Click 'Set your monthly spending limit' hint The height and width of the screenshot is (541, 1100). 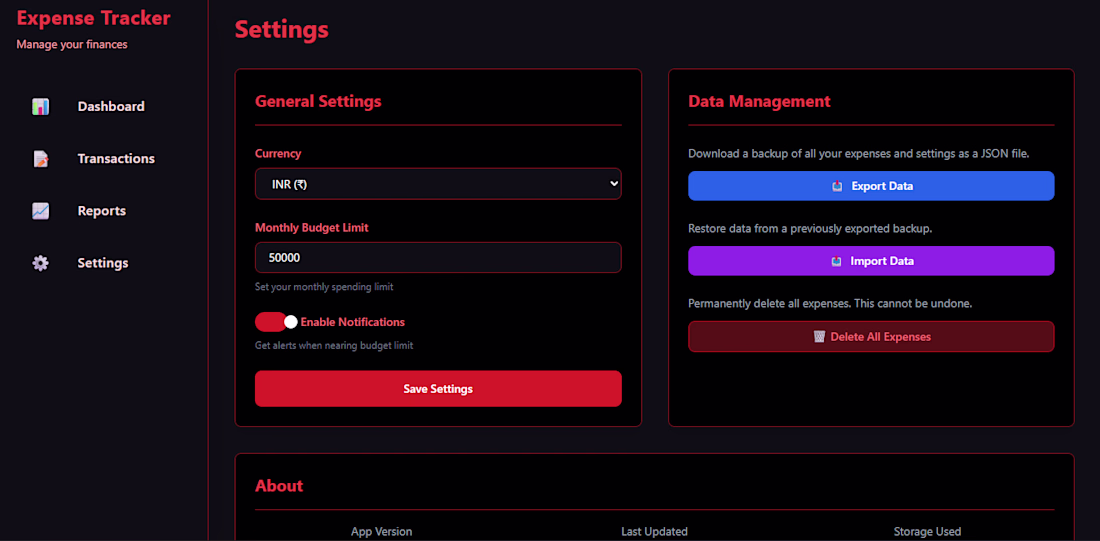click(x=324, y=287)
